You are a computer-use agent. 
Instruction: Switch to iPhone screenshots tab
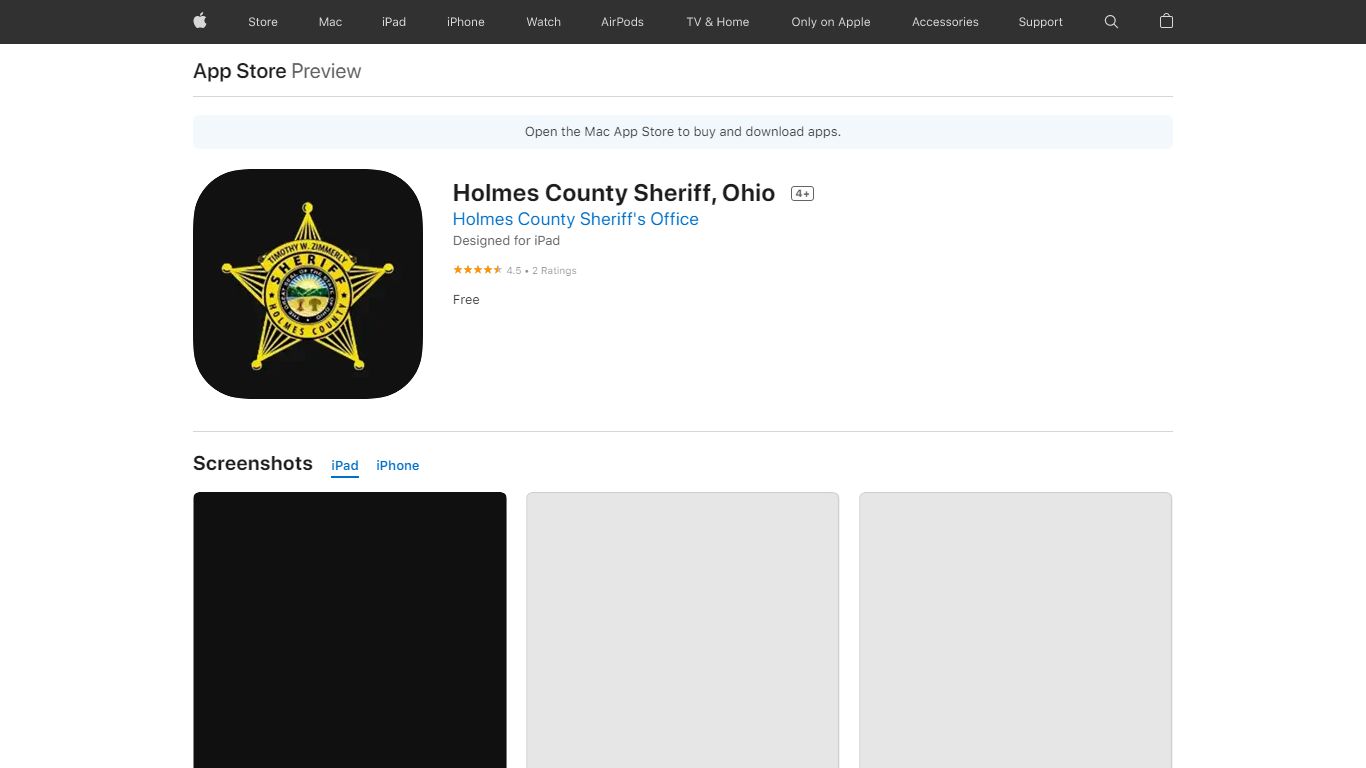[x=398, y=466]
